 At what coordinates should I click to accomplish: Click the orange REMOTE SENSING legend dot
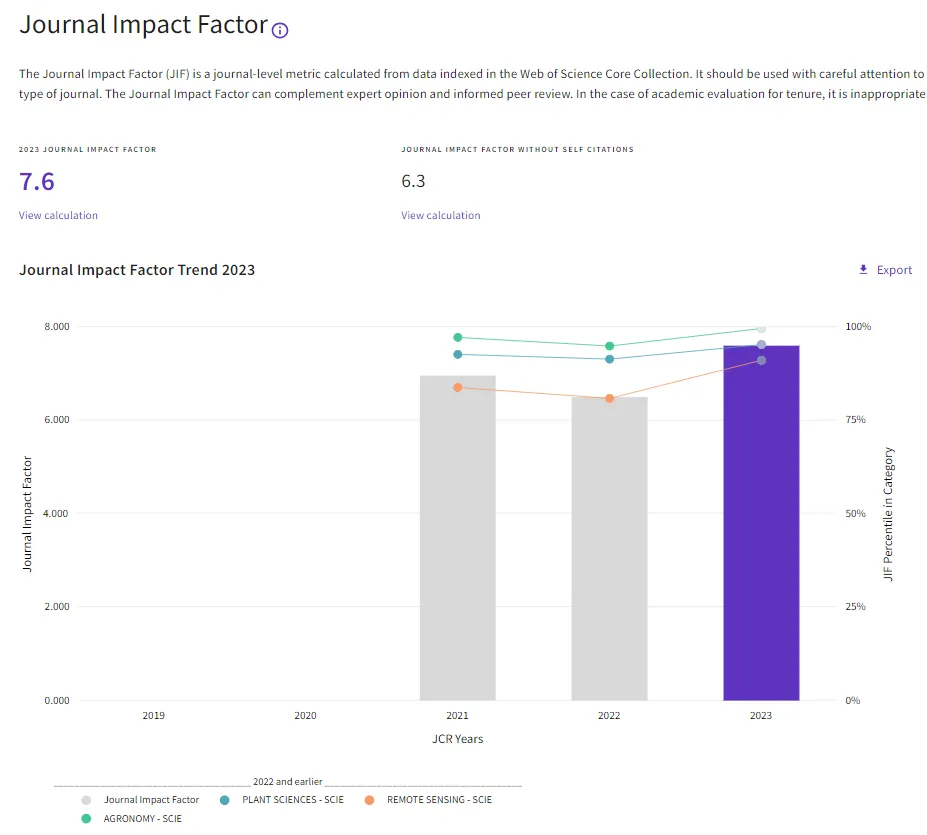click(x=369, y=800)
